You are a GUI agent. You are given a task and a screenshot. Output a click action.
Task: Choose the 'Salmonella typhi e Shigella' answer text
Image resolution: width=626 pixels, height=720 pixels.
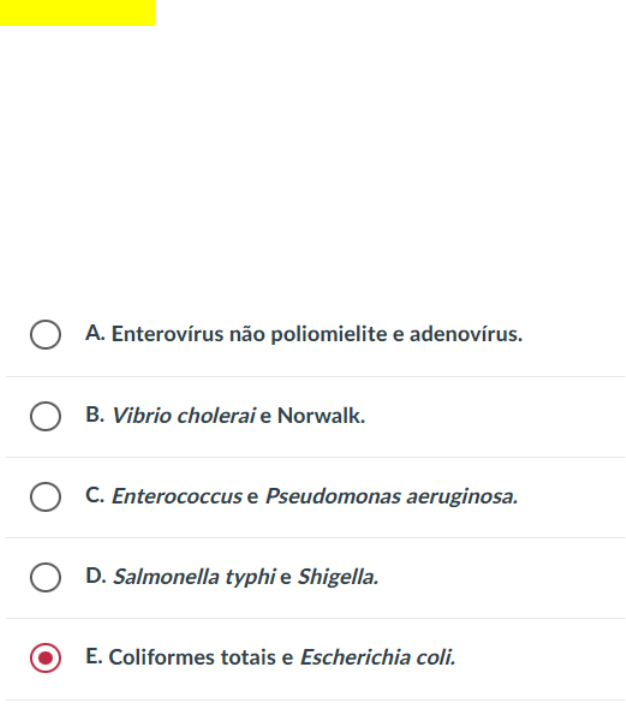[x=246, y=578]
